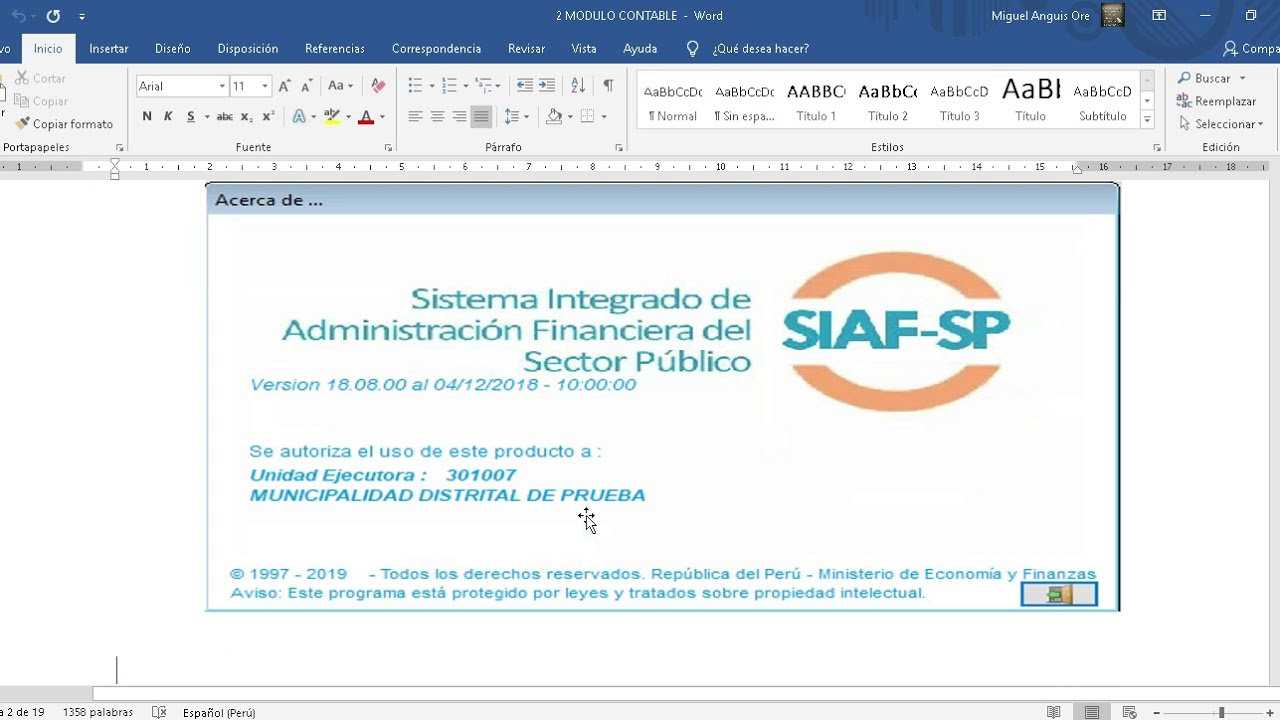The height and width of the screenshot is (720, 1280).
Task: Switch to print layout view icon
Action: pos(1092,712)
